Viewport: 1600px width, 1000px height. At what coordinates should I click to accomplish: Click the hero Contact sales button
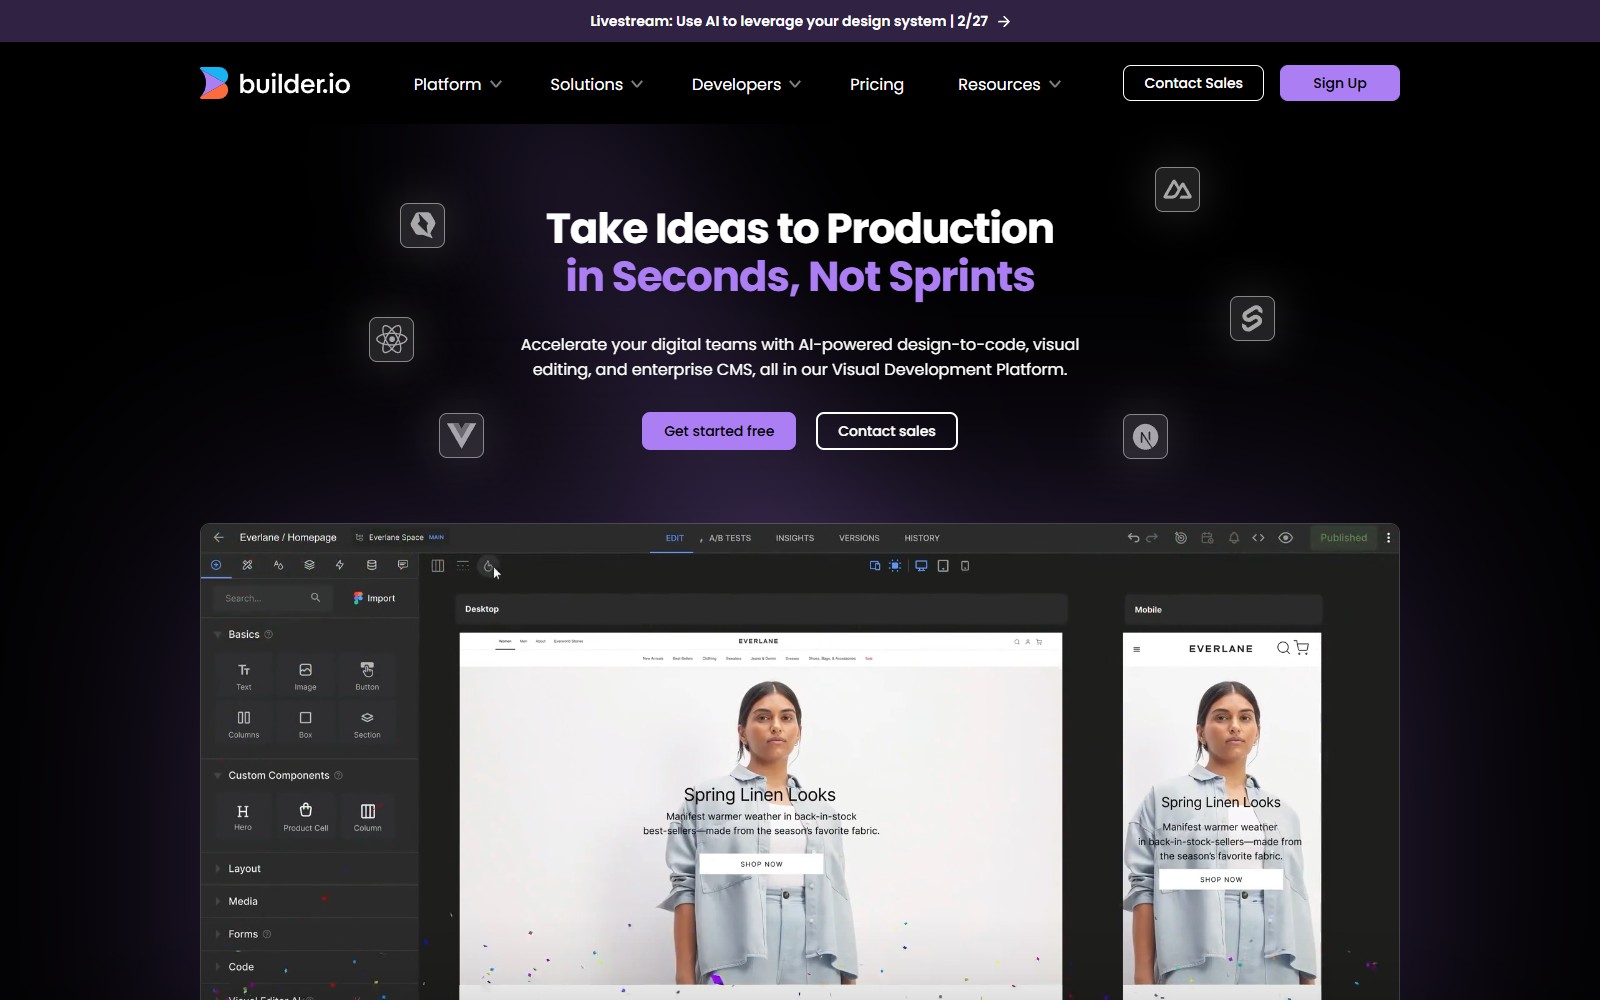point(887,431)
